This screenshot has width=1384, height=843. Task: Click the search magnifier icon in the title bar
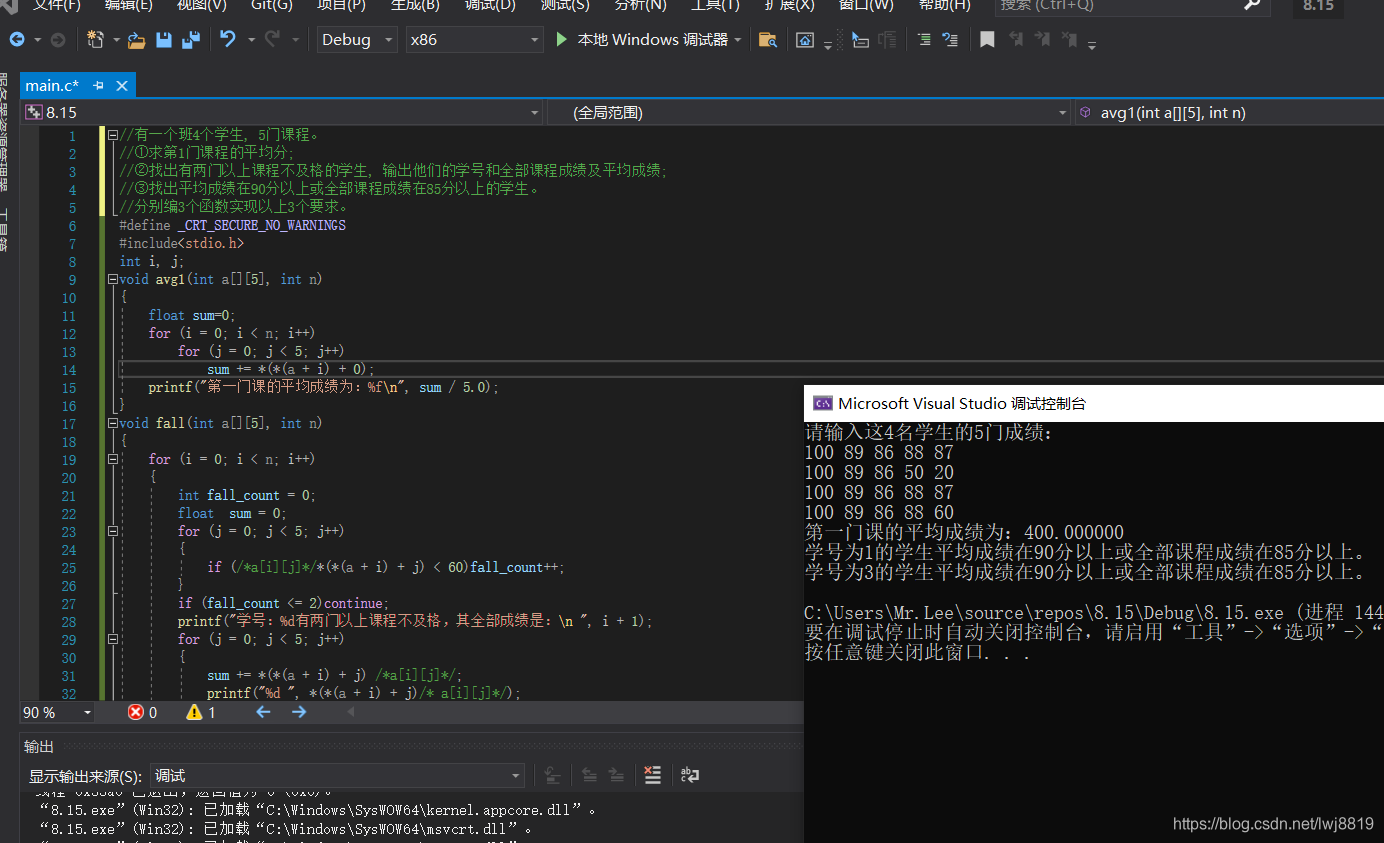click(1252, 5)
